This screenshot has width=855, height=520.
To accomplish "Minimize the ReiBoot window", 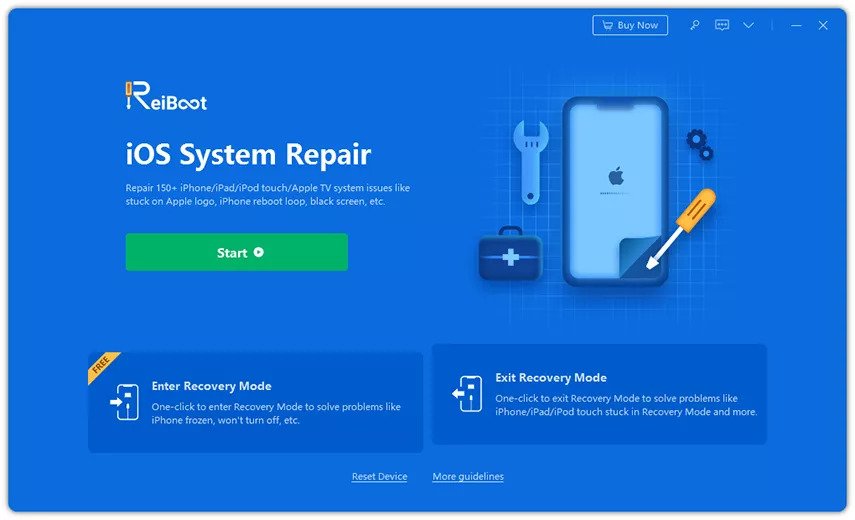I will (x=796, y=25).
